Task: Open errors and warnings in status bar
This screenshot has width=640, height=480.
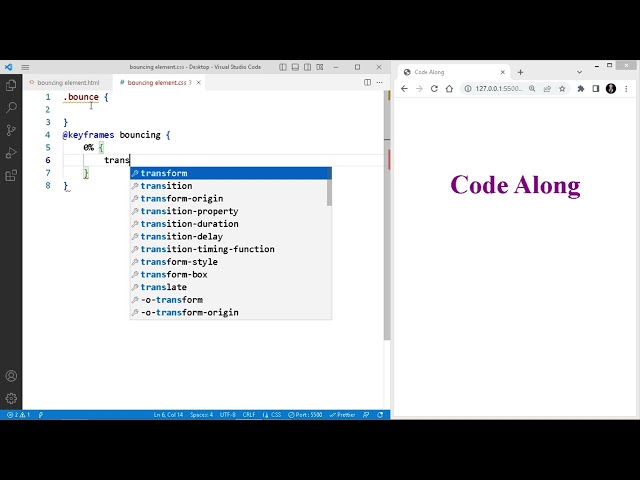Action: coord(18,415)
